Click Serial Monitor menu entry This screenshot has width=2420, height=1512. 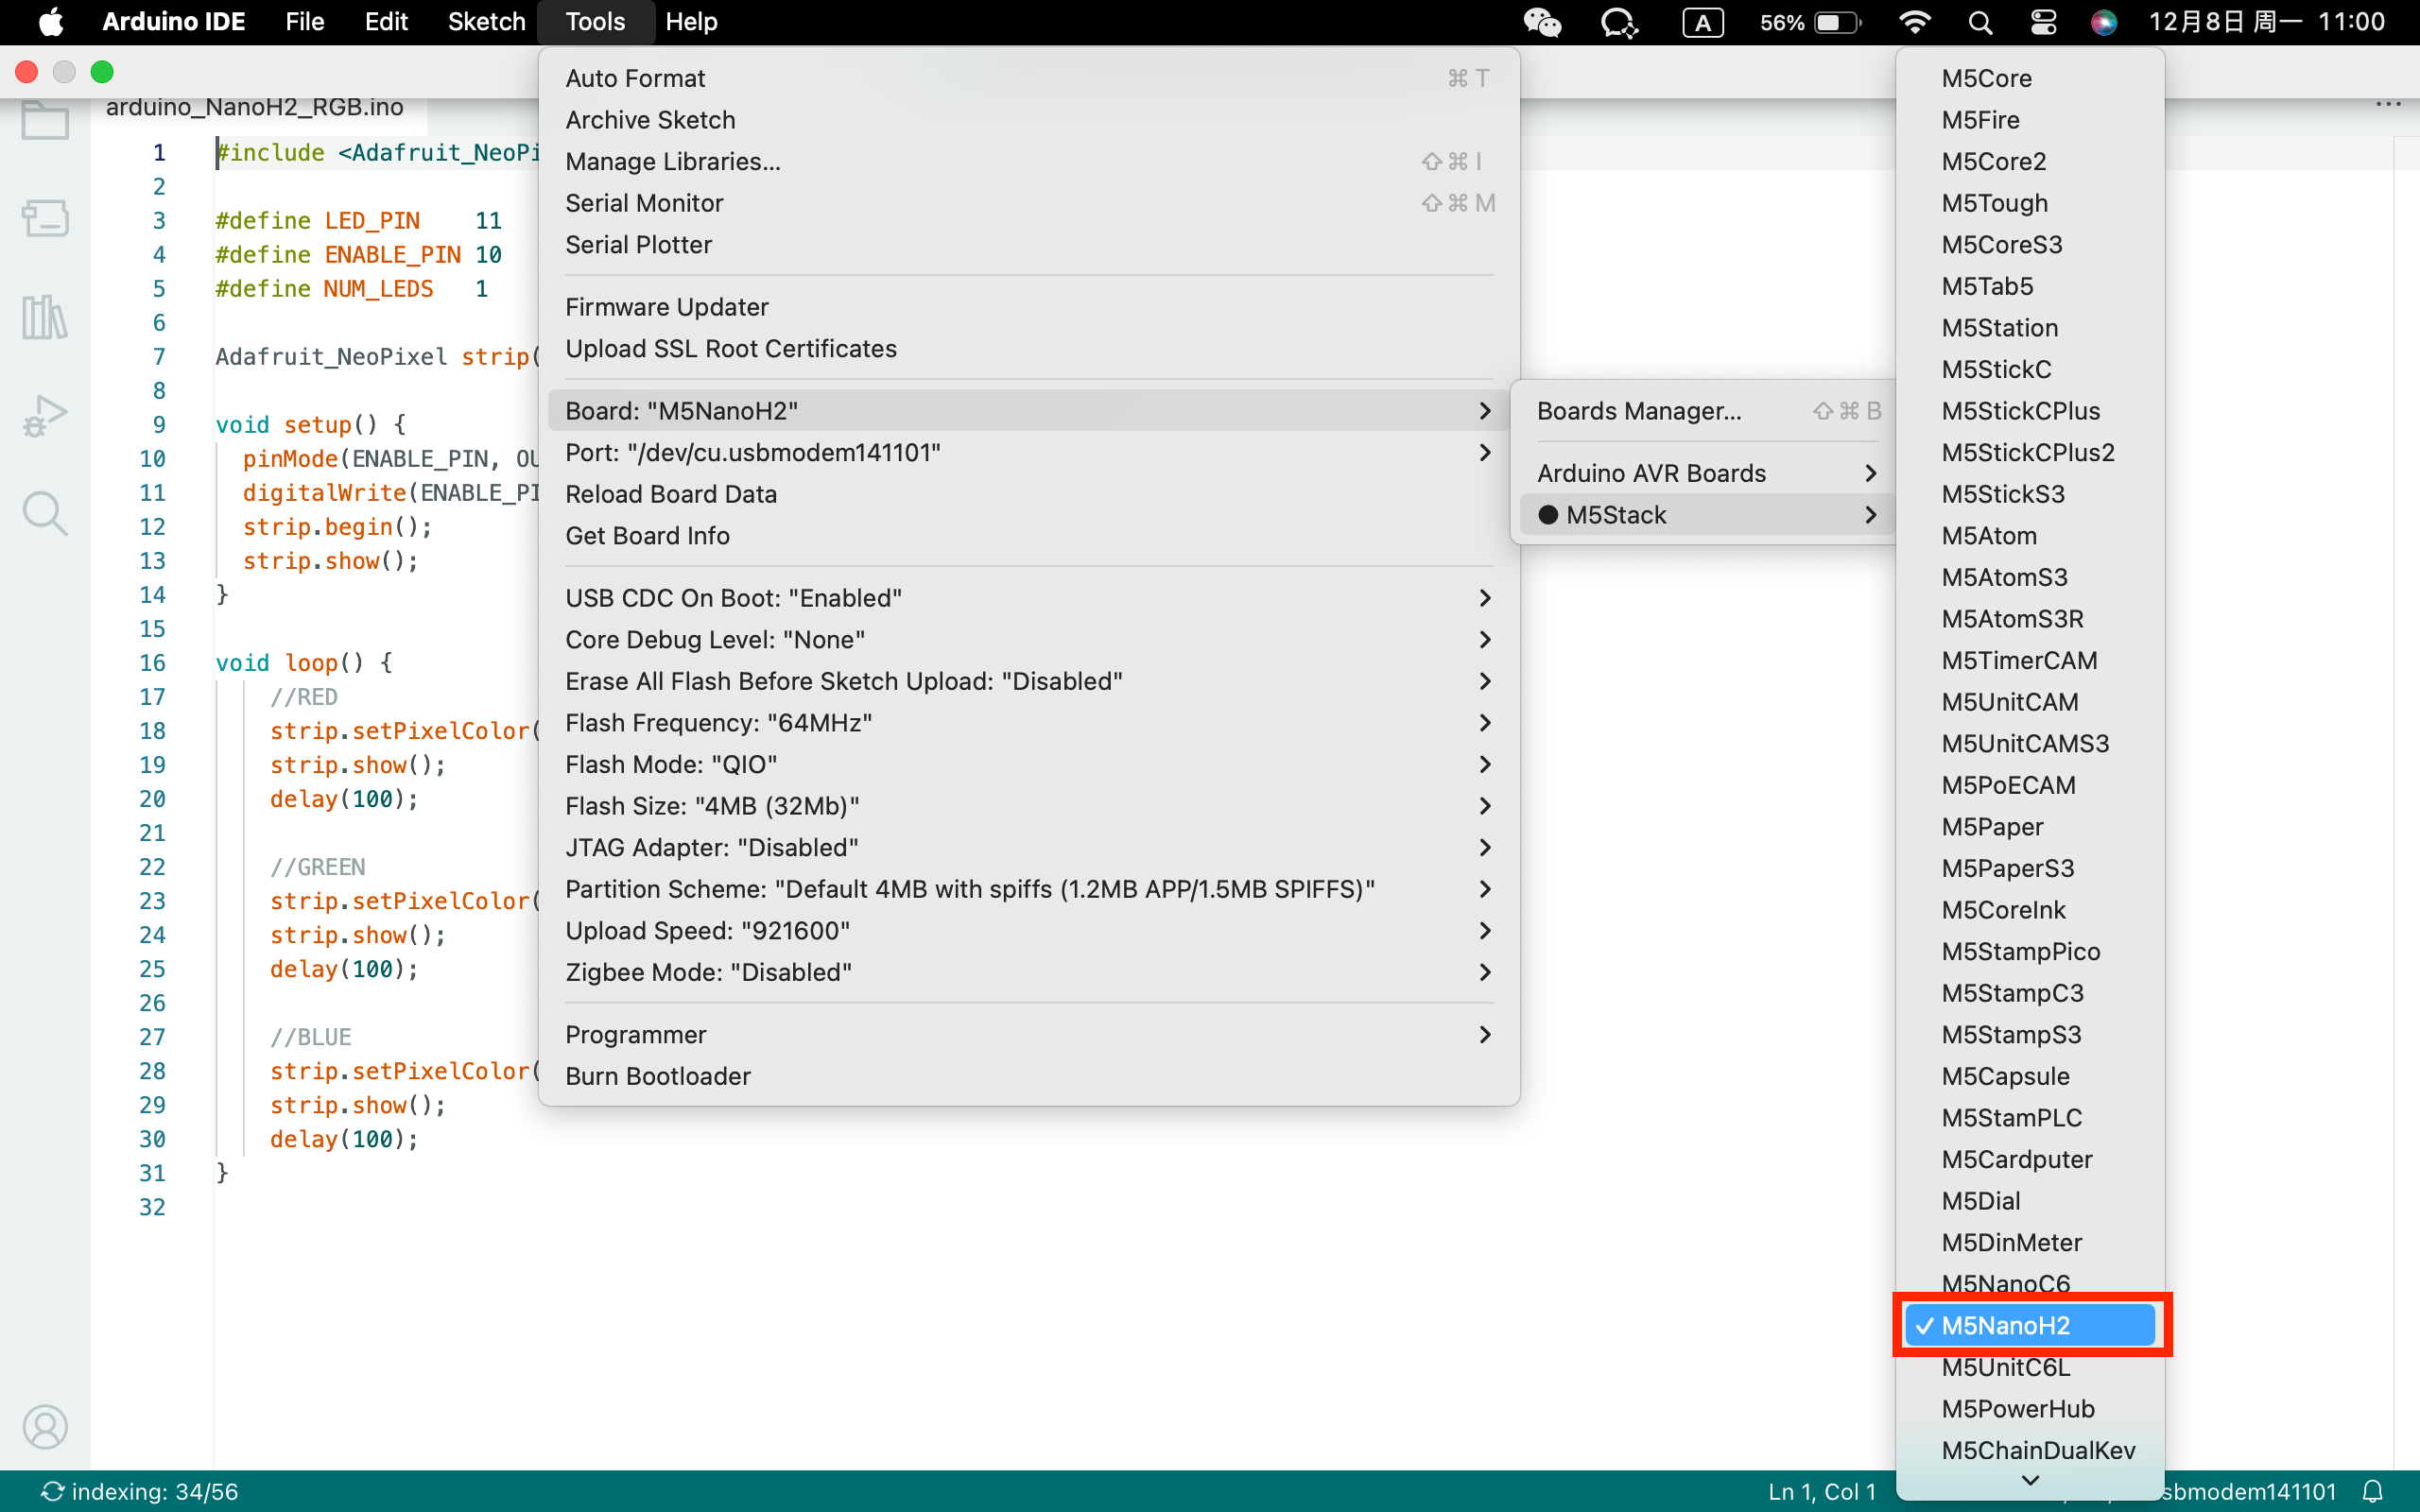coord(644,203)
